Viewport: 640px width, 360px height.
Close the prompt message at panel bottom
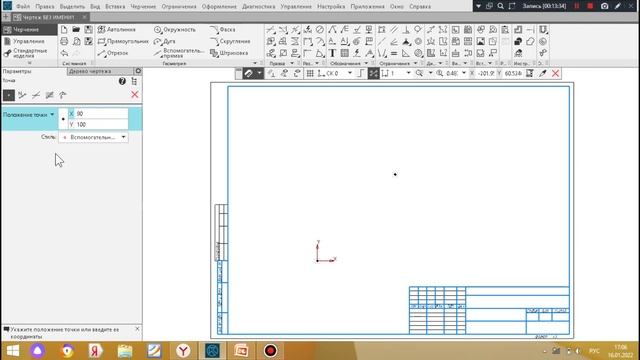(137, 329)
